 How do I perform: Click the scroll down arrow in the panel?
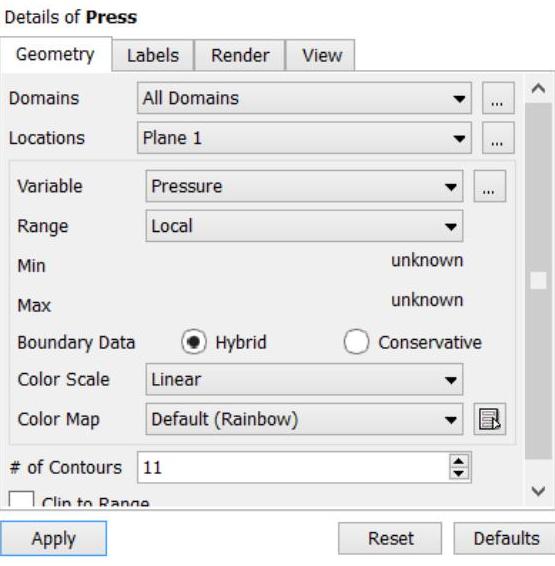538,491
